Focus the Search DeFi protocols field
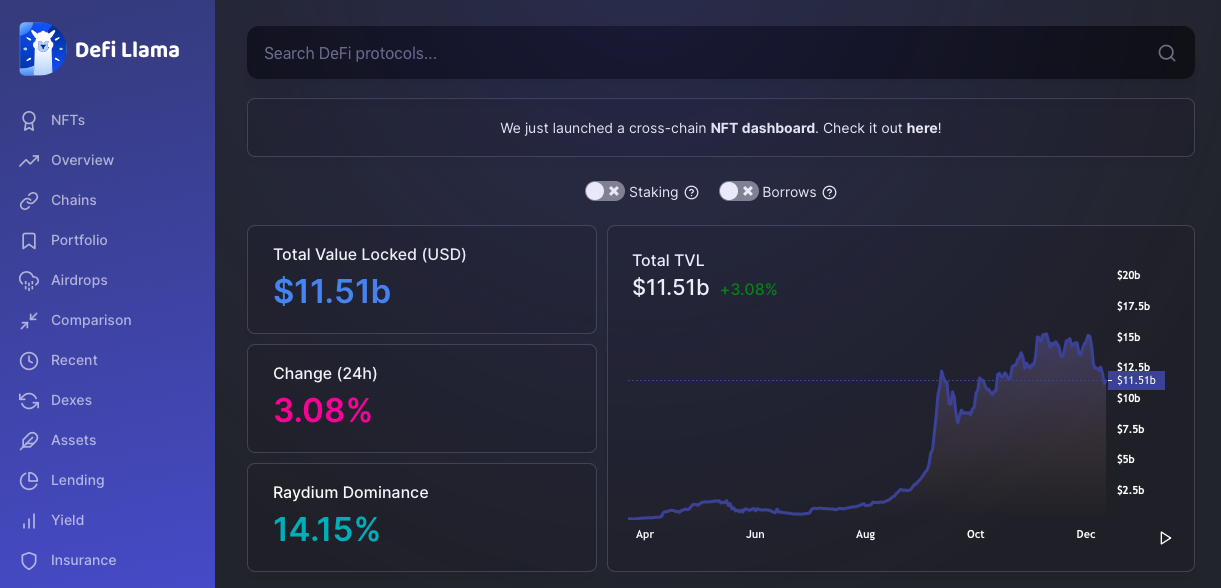 coord(721,53)
